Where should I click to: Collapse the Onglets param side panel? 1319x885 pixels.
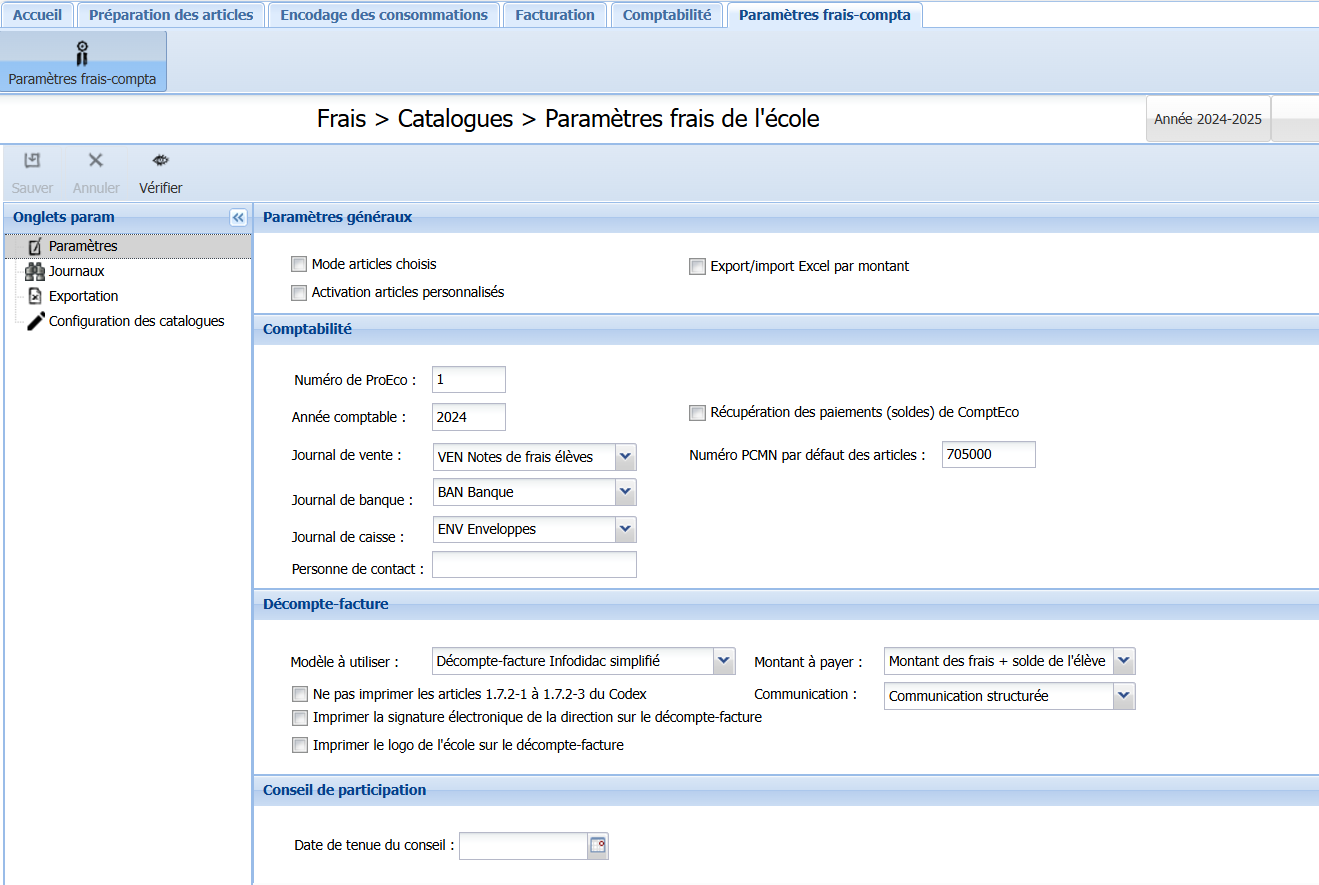coord(238,217)
